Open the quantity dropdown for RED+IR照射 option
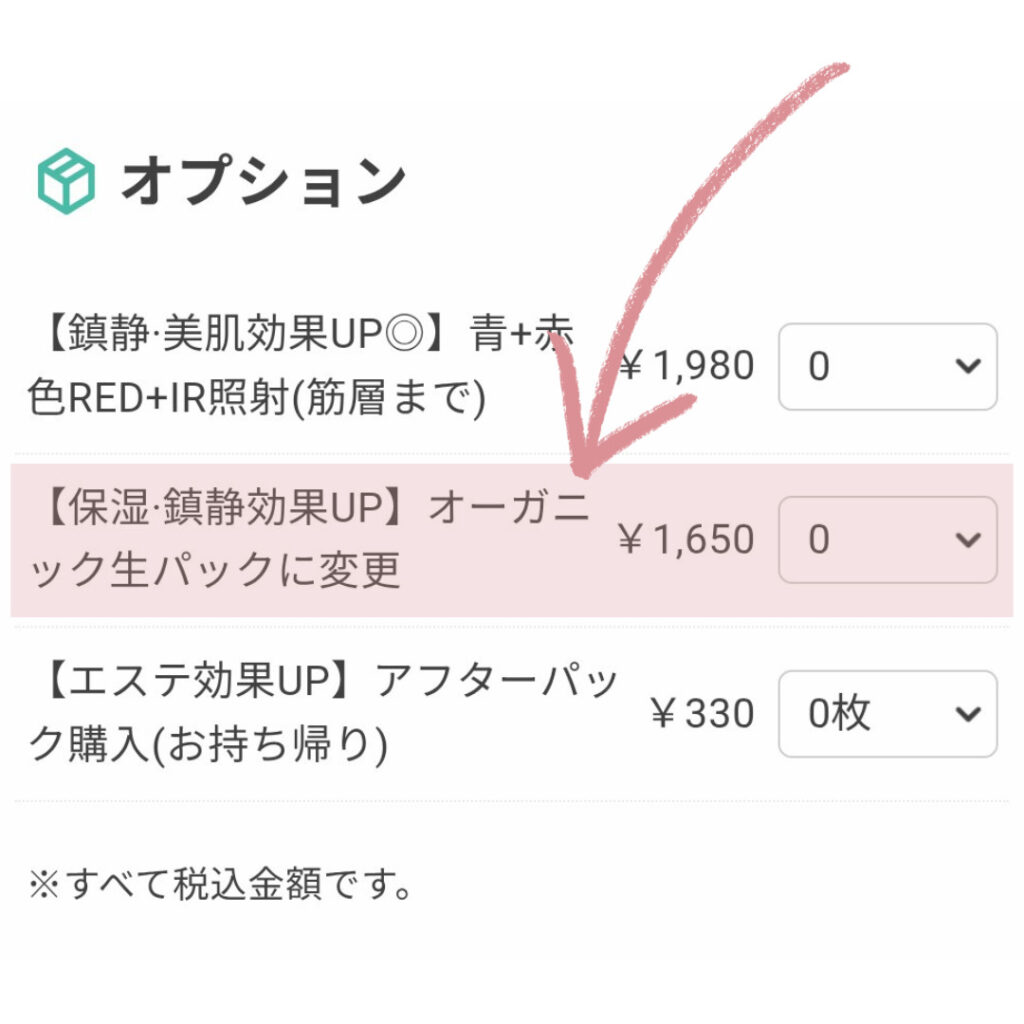Image resolution: width=1024 pixels, height=1024 pixels. 887,367
